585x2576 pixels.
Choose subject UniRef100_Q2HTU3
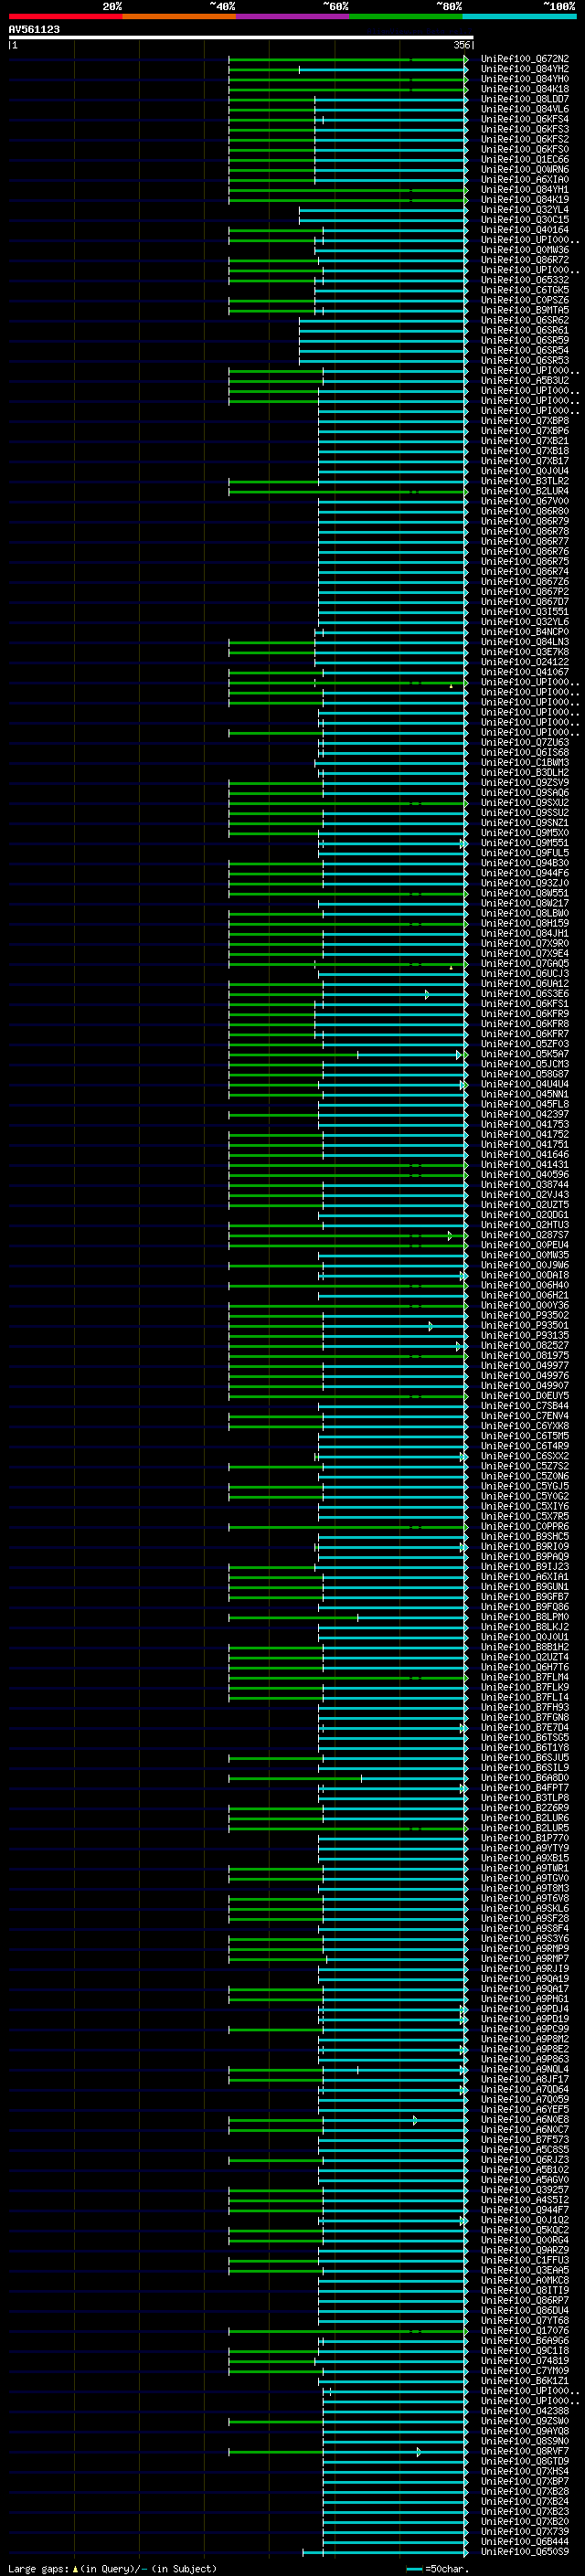pyautogui.click(x=525, y=1225)
